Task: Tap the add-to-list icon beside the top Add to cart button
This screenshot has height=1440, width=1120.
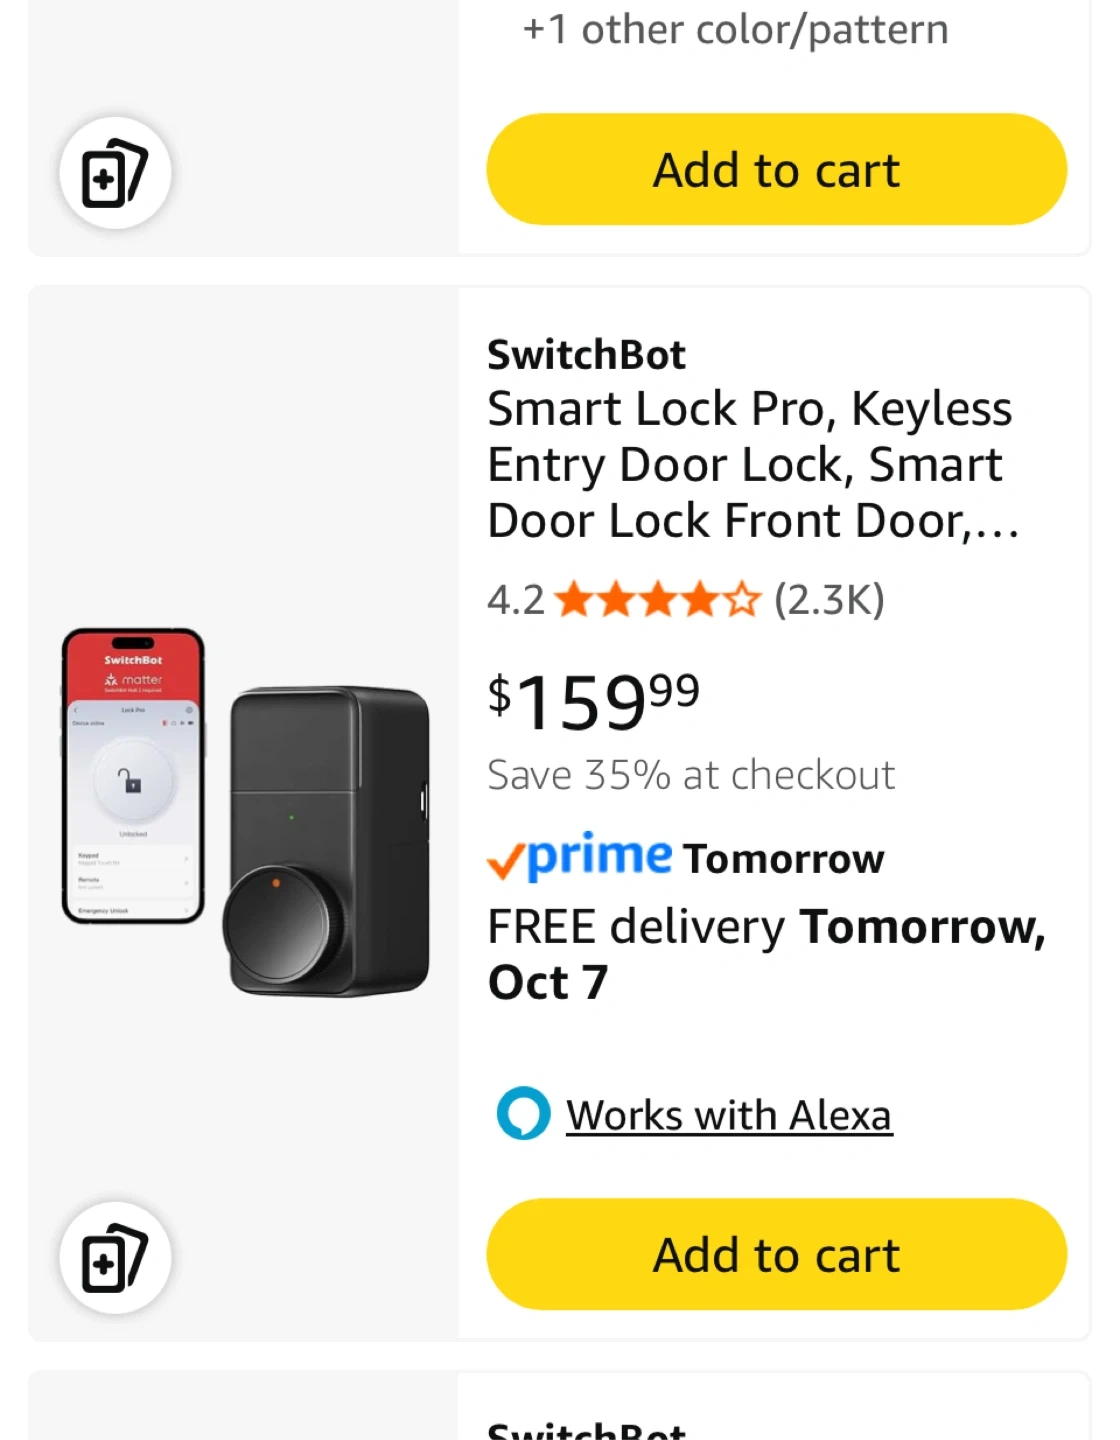Action: (x=115, y=173)
